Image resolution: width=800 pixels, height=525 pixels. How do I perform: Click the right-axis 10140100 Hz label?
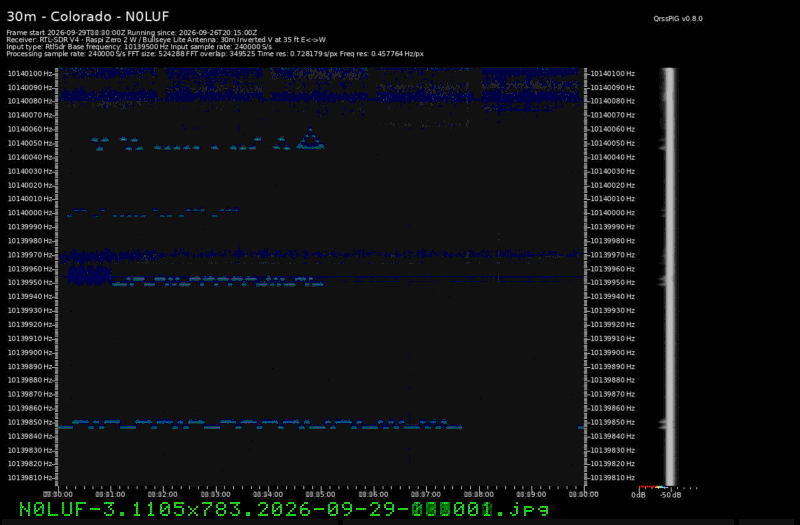(x=613, y=73)
